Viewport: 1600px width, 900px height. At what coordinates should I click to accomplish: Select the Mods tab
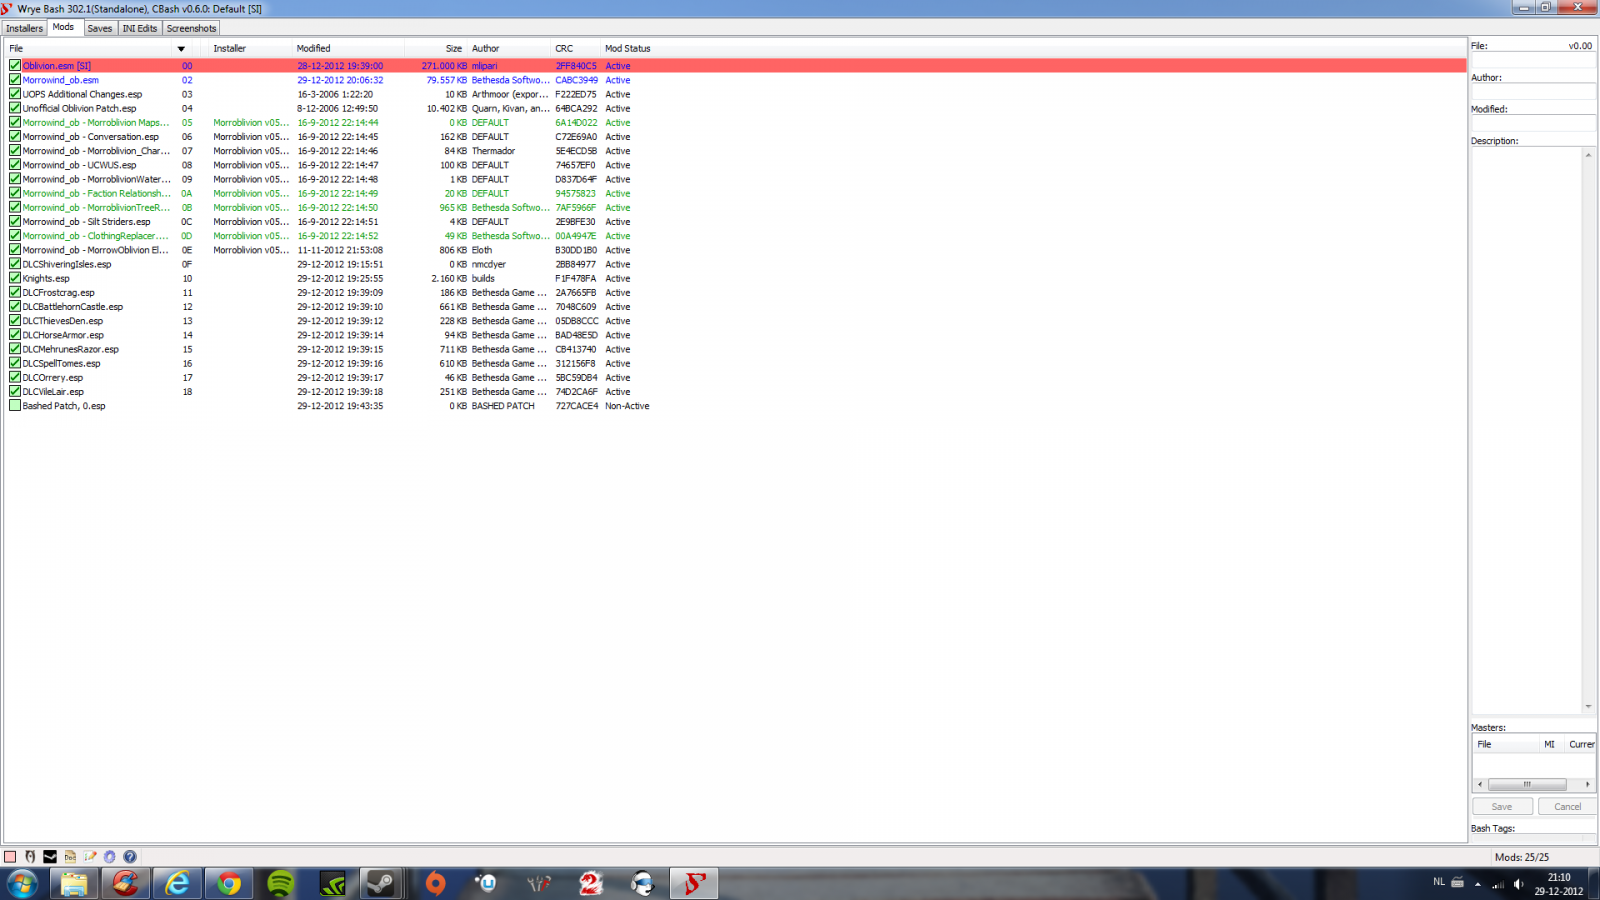point(63,27)
